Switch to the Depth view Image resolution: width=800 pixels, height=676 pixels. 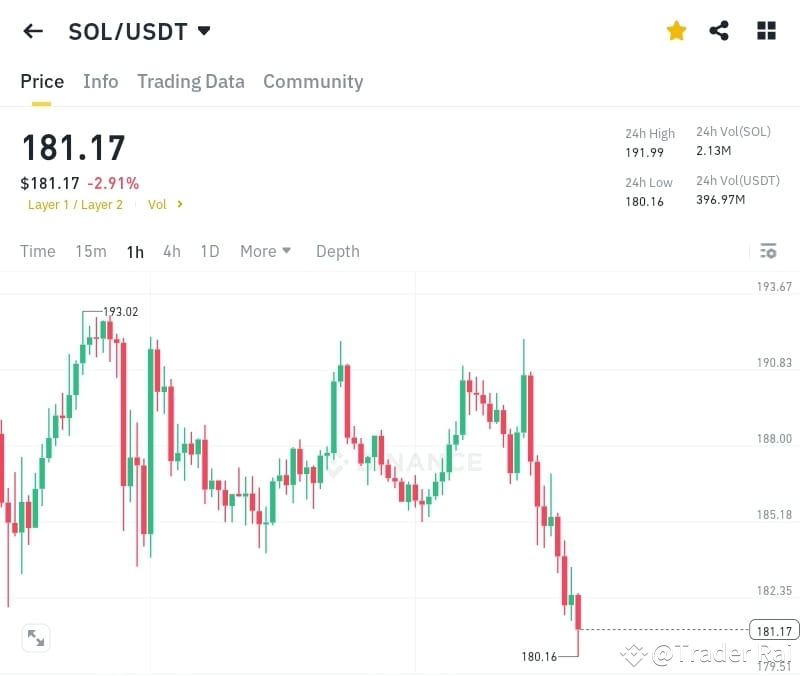pyautogui.click(x=337, y=251)
